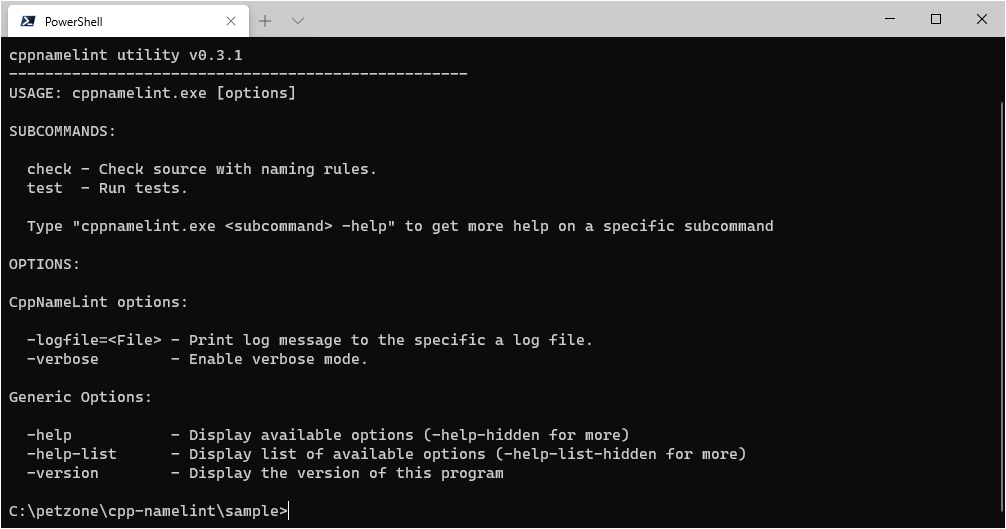Click the 'check' subcommand text

click(49, 169)
